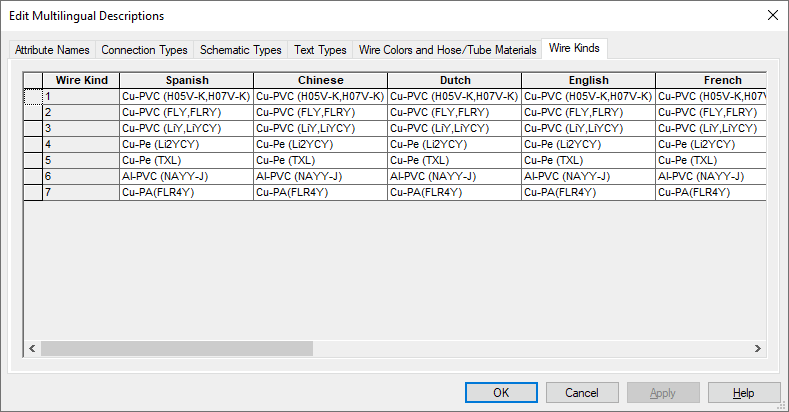This screenshot has height=412, width=789.
Task: Select row header for wire kind 4
Action: coord(33,144)
